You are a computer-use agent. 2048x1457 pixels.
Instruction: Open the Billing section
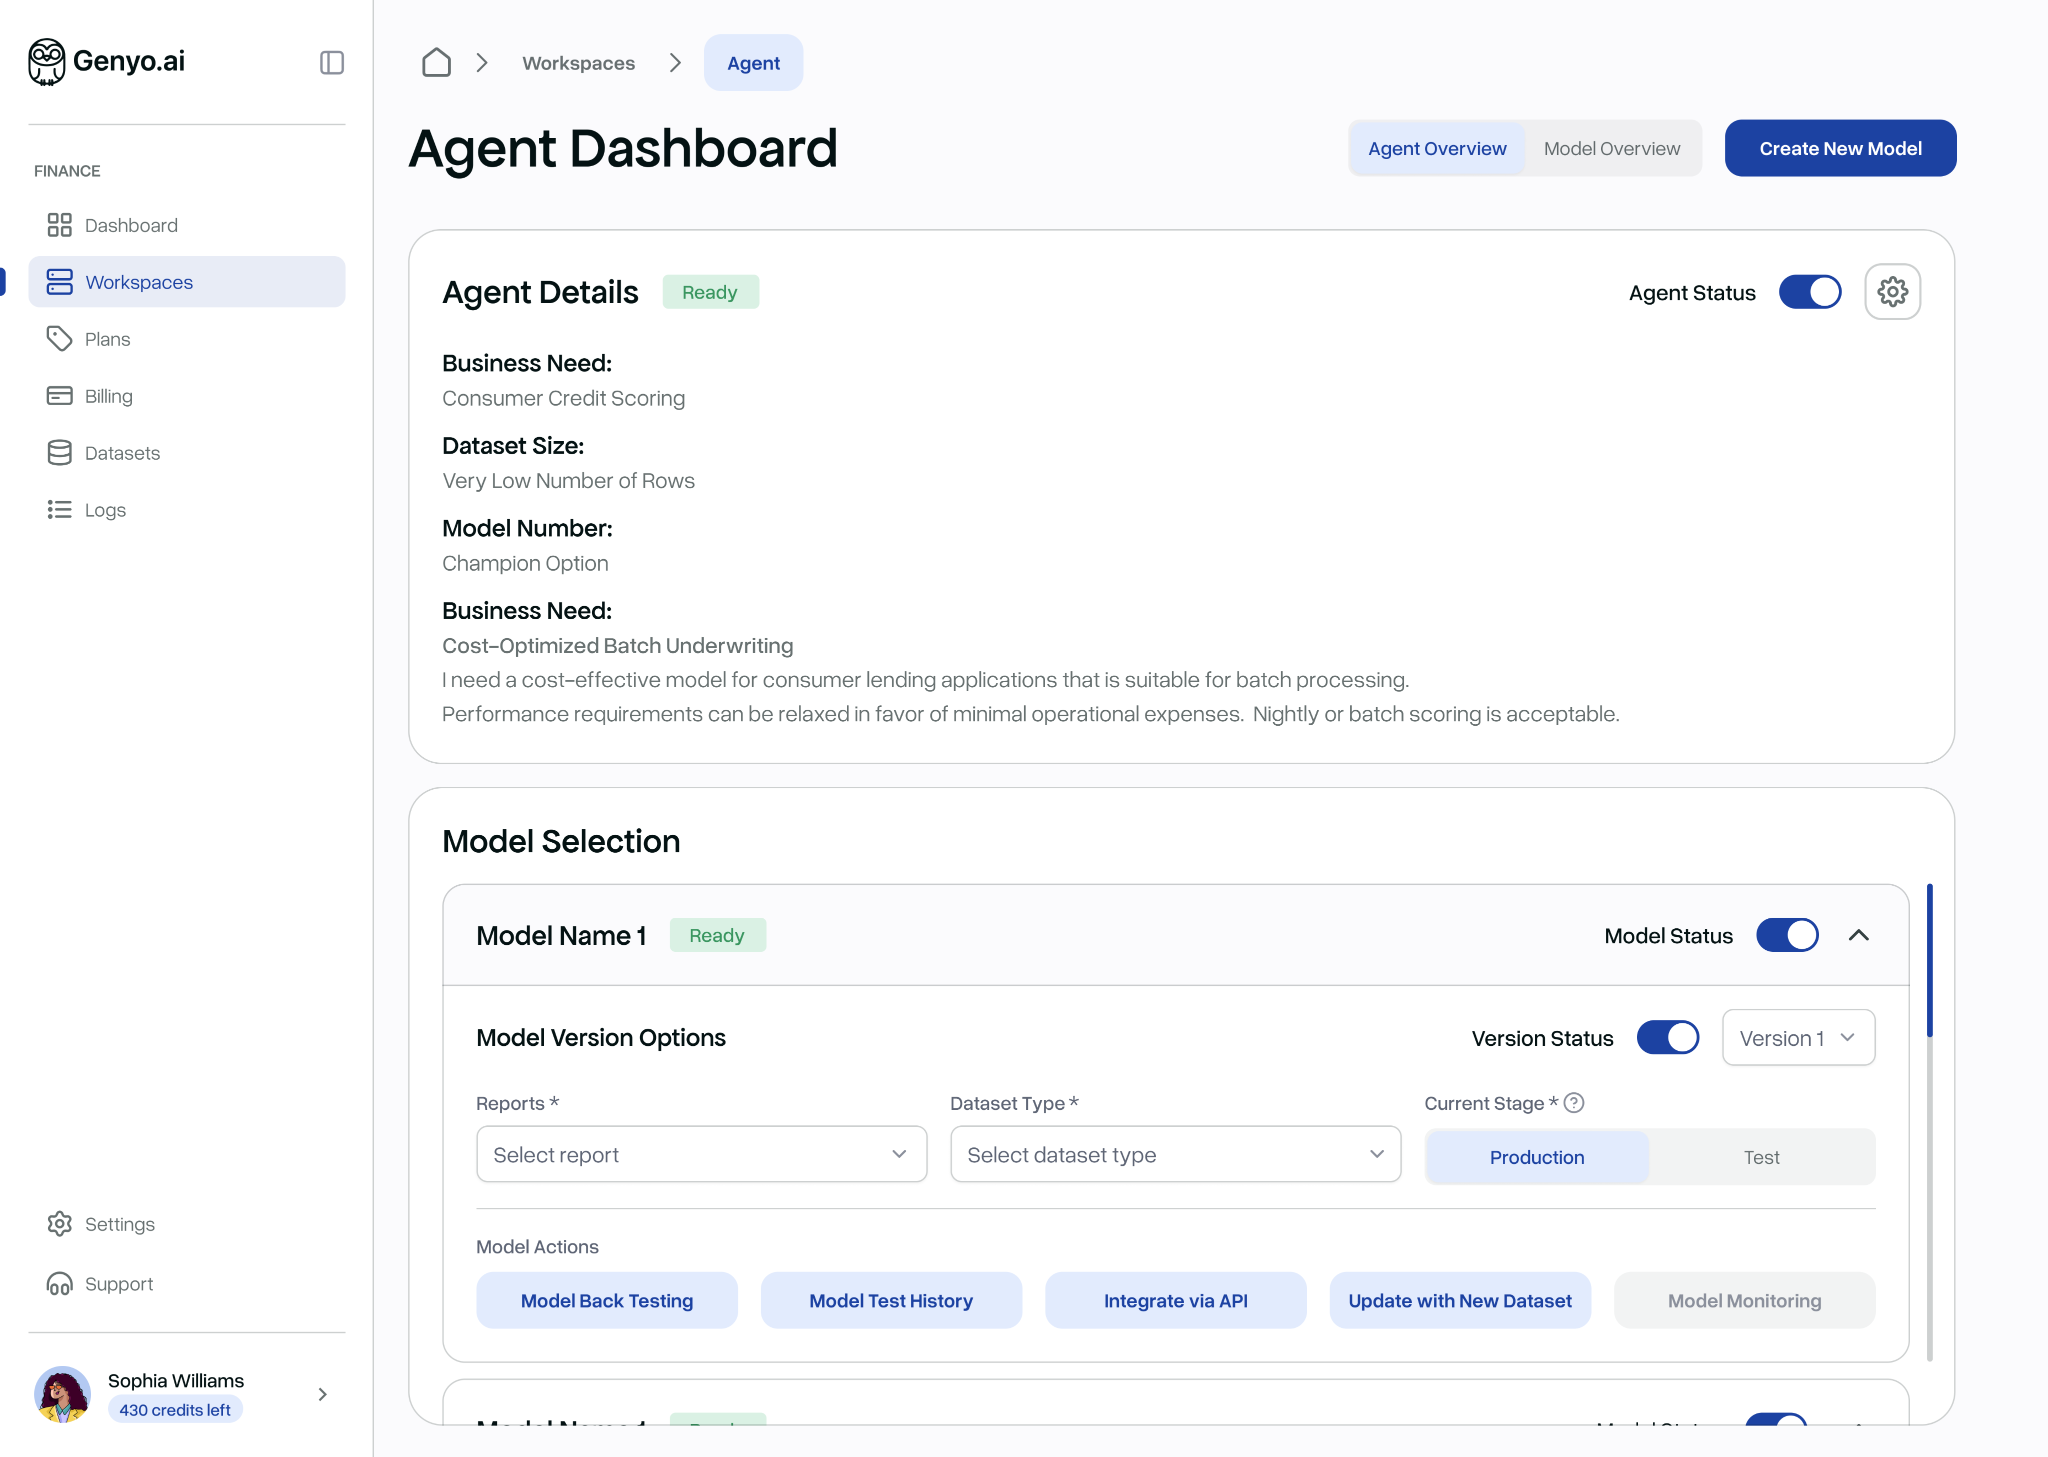click(x=108, y=395)
